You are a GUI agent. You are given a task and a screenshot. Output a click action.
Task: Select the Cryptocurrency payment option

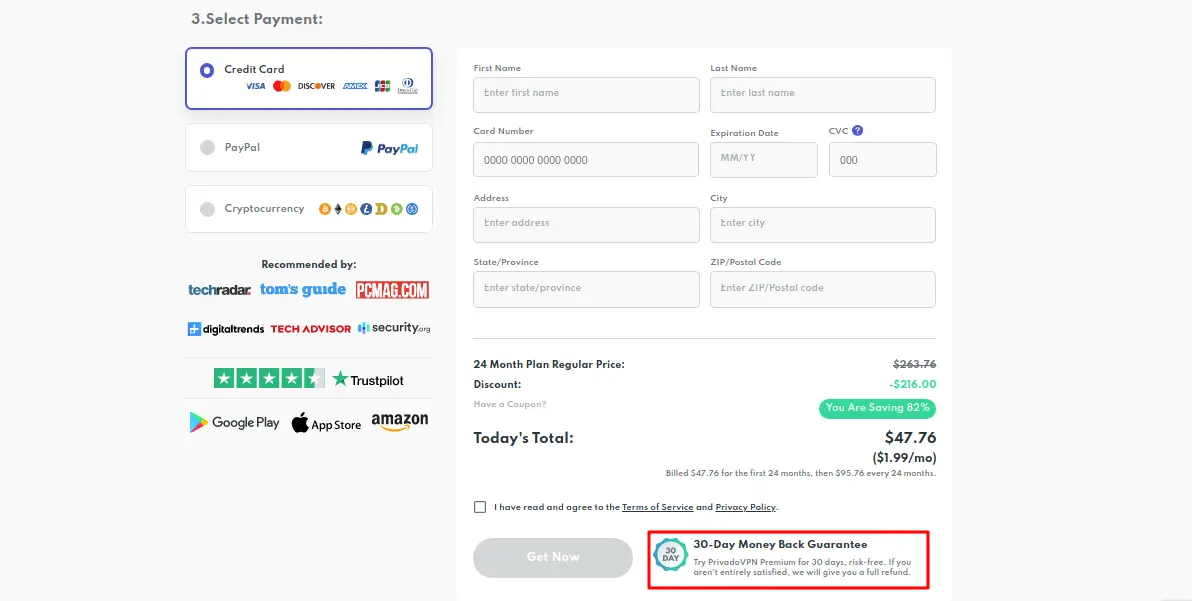[208, 209]
